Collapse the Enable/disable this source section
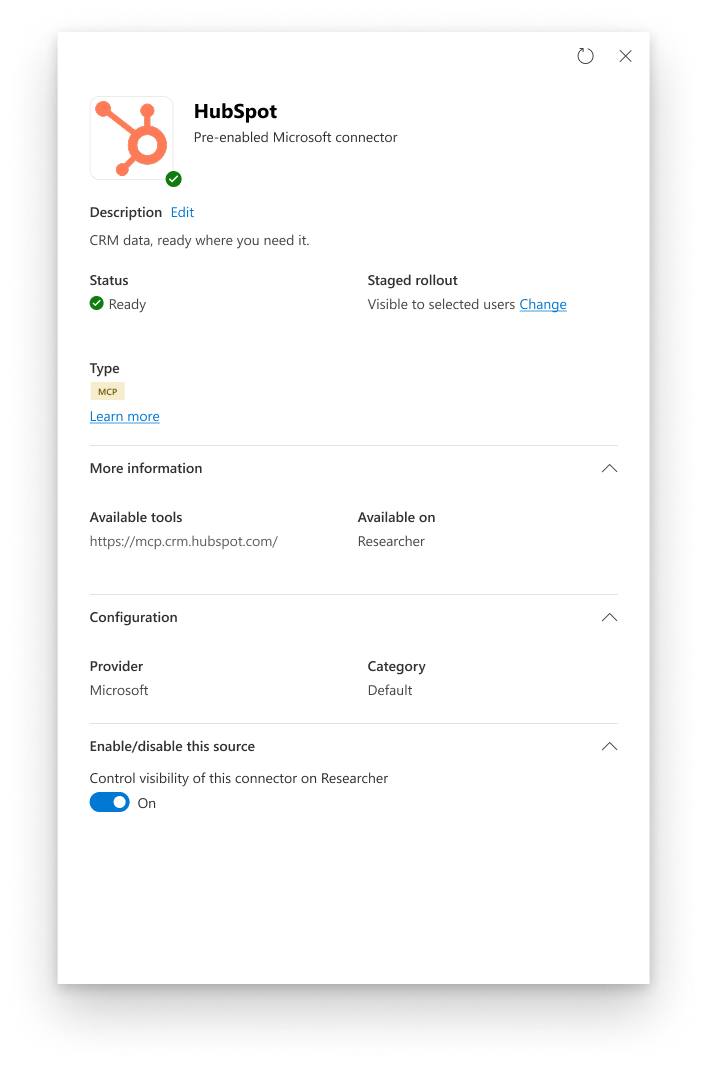Image resolution: width=708 pixels, height=1068 pixels. pyautogui.click(x=609, y=747)
